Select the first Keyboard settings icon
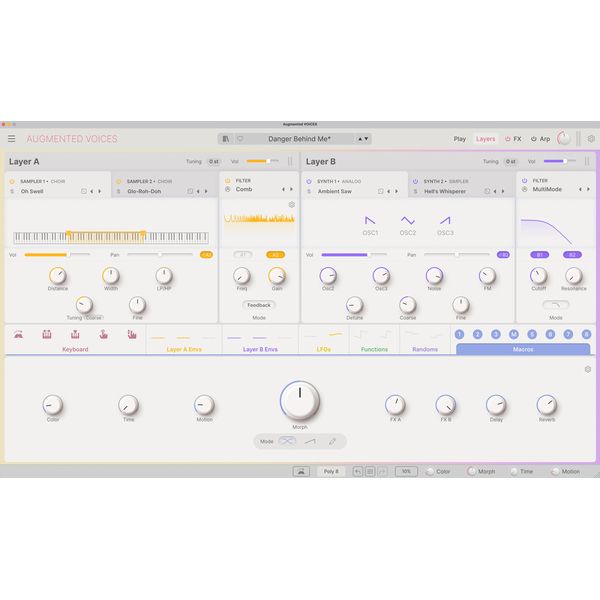This screenshot has height=600, width=600. pyautogui.click(x=18, y=334)
